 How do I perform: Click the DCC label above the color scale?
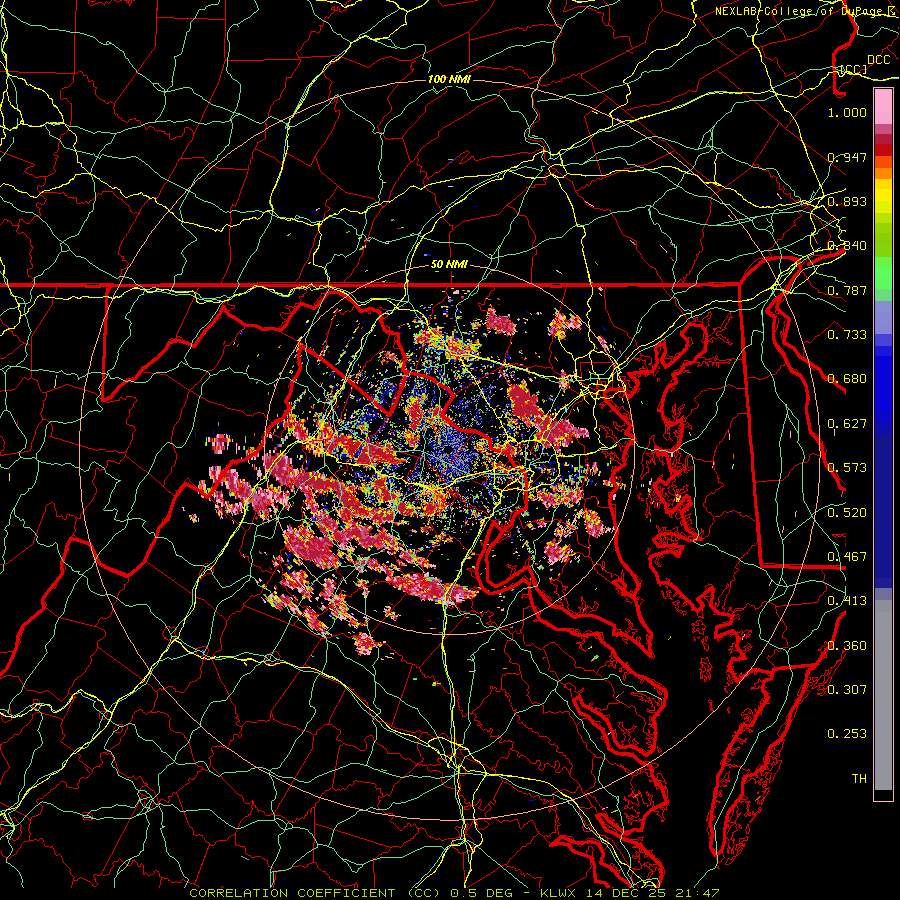coord(878,60)
